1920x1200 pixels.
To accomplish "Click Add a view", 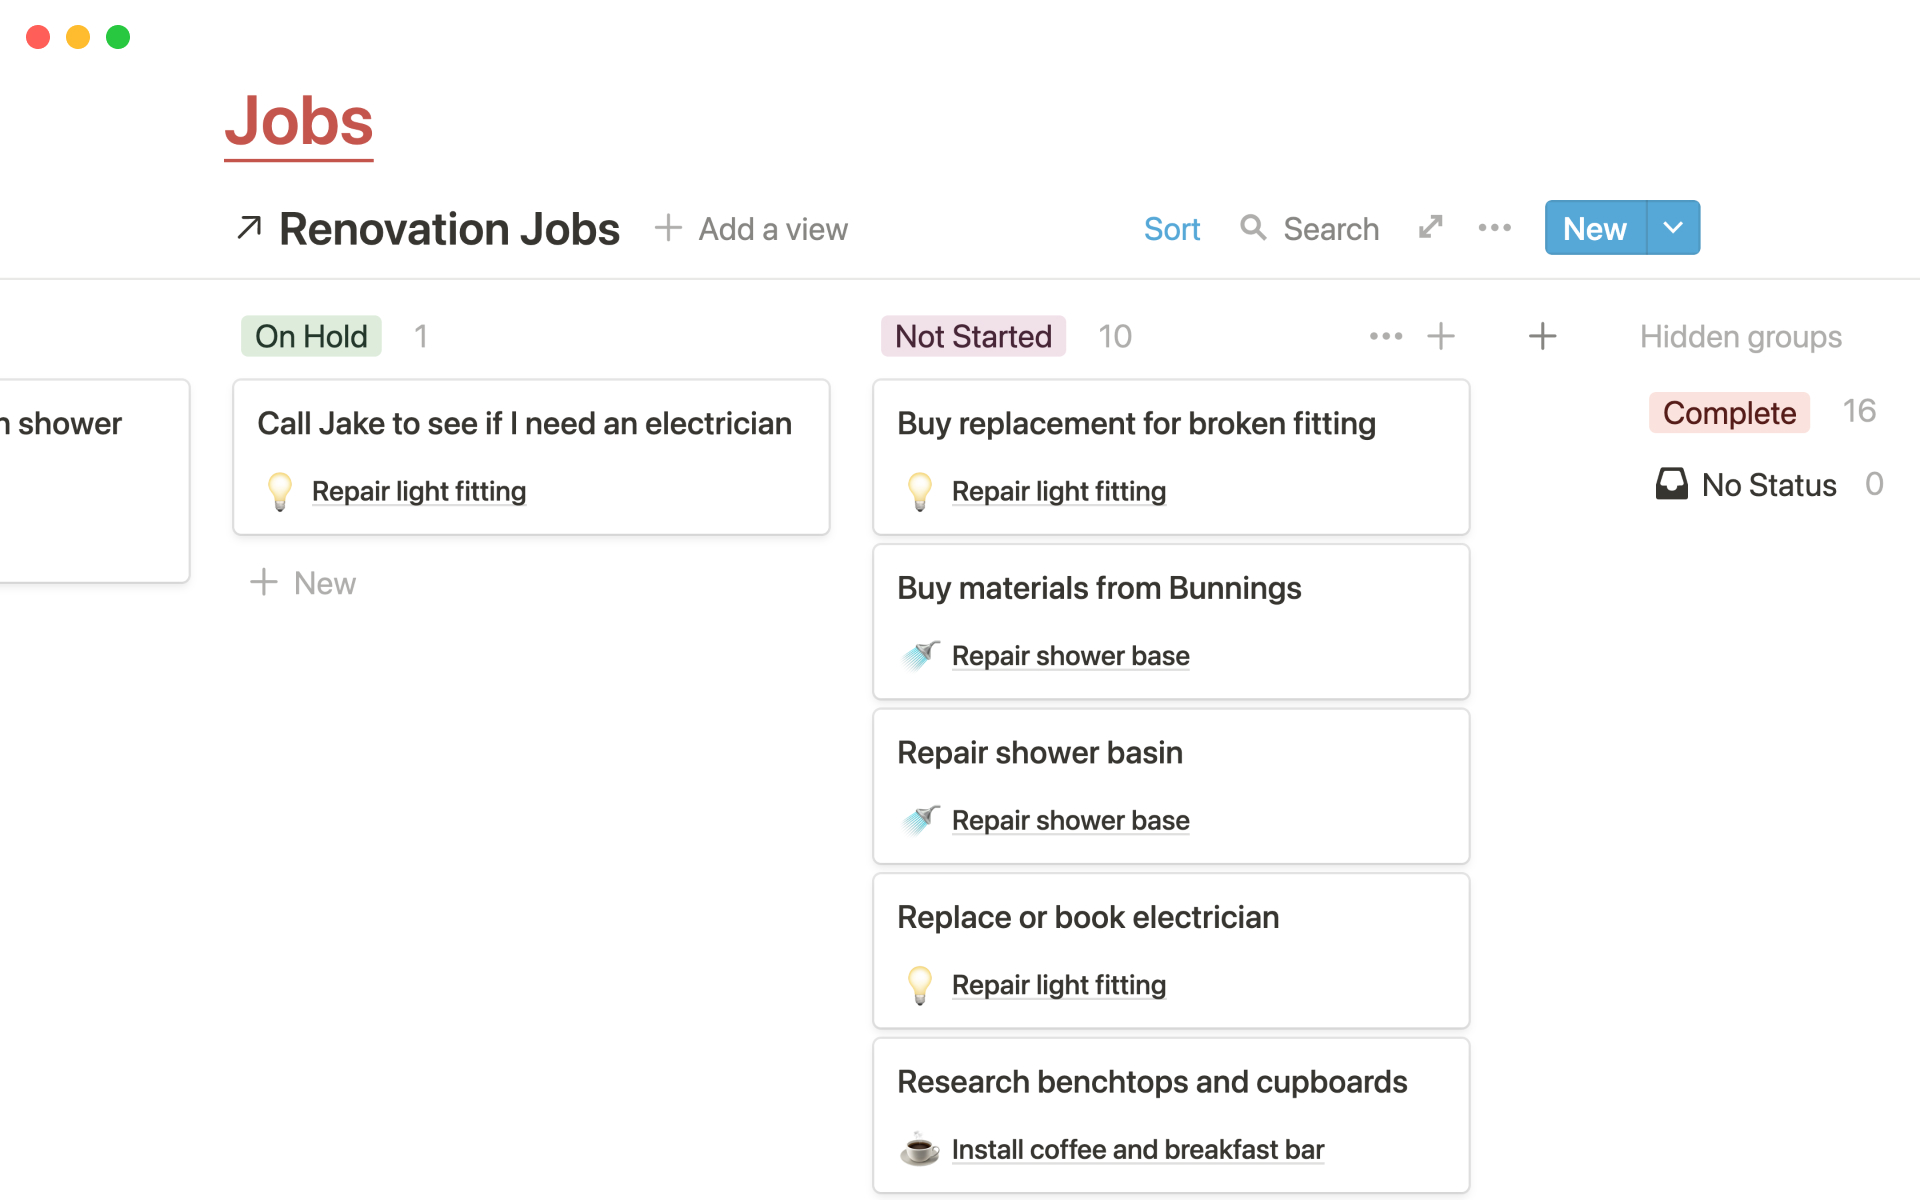I will tap(752, 229).
